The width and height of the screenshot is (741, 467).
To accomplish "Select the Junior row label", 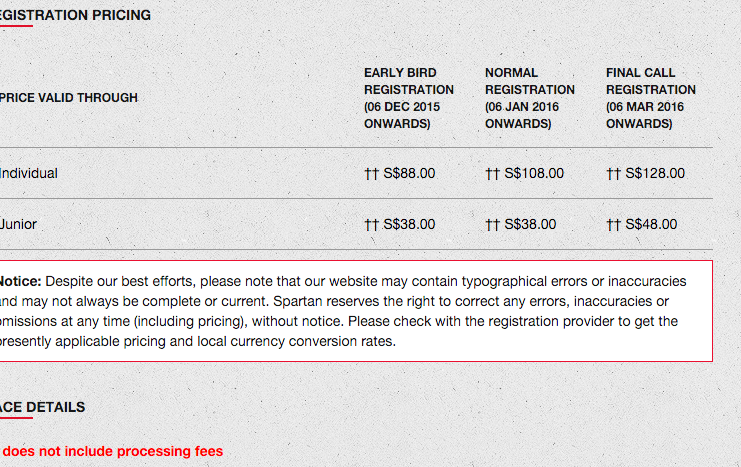I will click(x=19, y=225).
